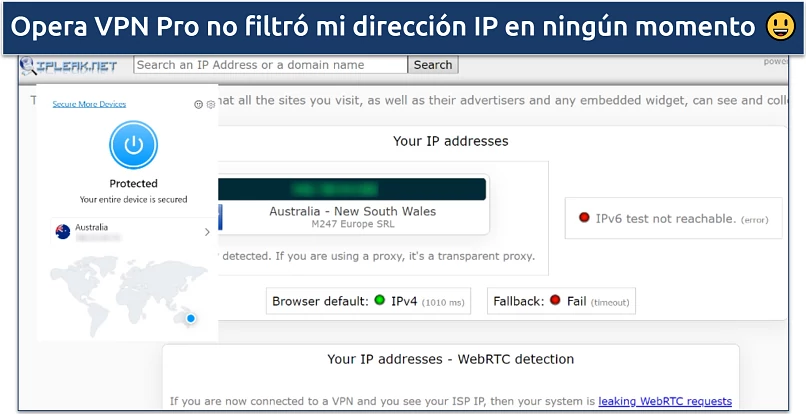The width and height of the screenshot is (806, 414).
Task: Expand the Australia location chevron
Action: click(207, 232)
